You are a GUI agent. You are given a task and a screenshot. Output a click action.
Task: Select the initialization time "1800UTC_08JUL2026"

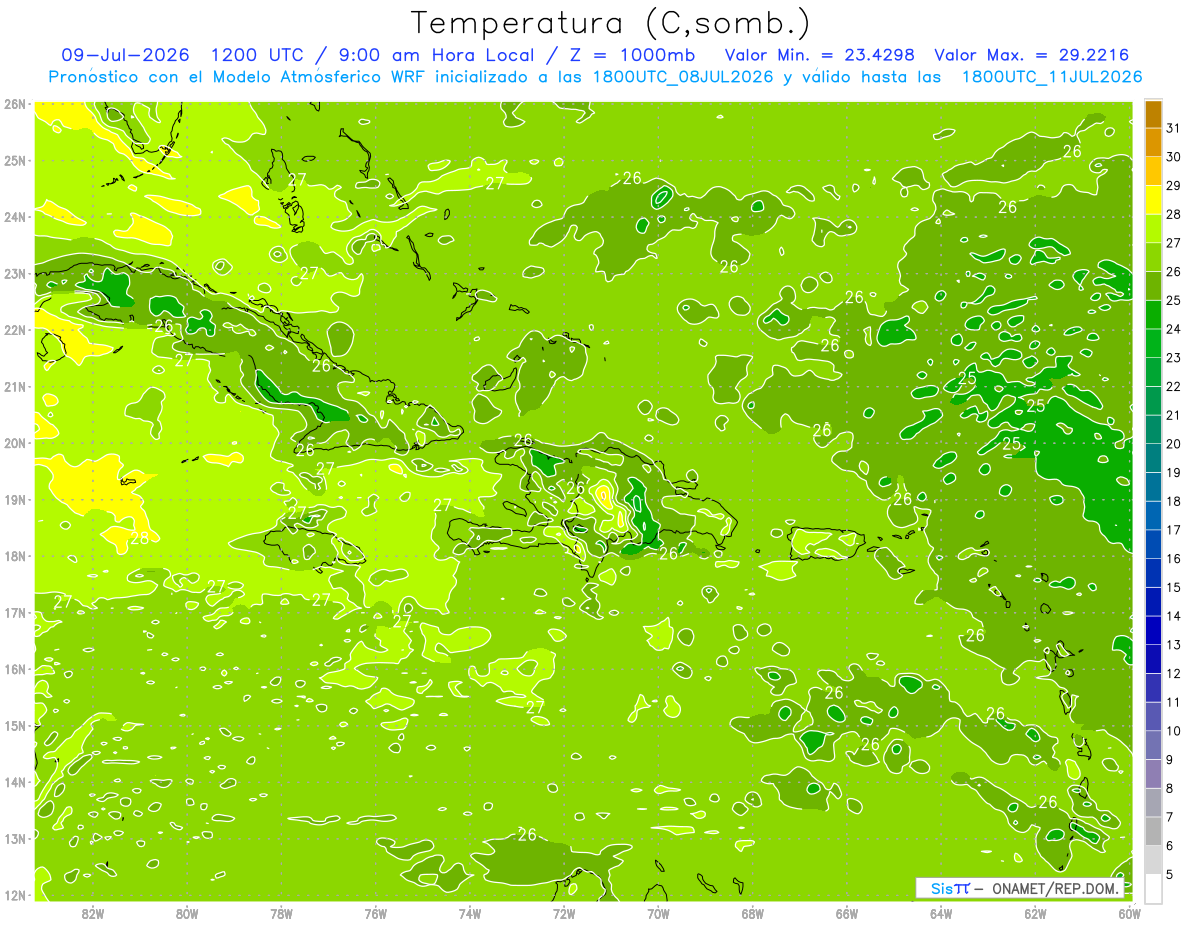[x=683, y=76]
